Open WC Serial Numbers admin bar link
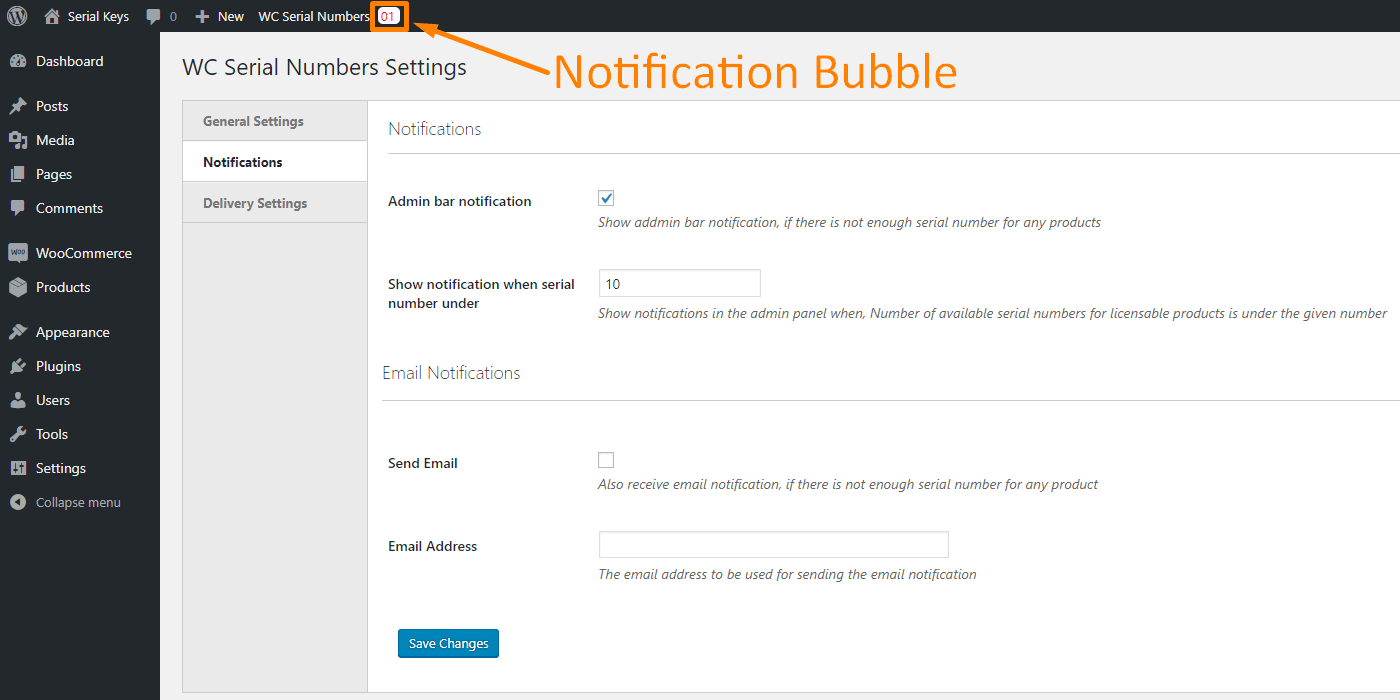This screenshot has height=700, width=1400. (314, 16)
